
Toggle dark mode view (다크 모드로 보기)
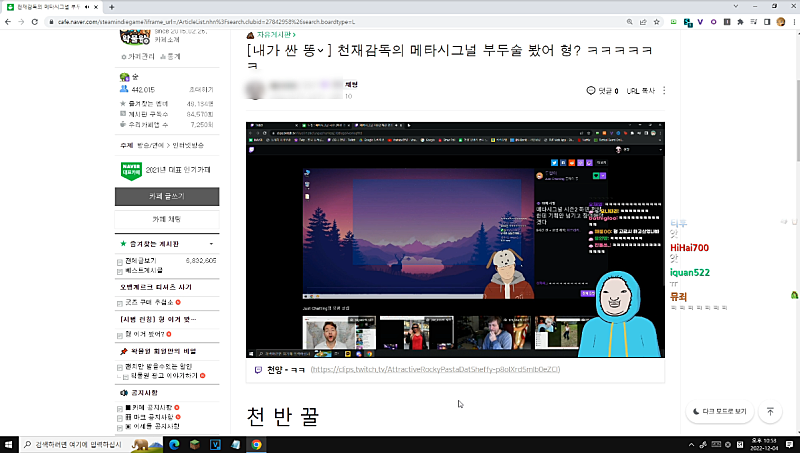tap(718, 411)
